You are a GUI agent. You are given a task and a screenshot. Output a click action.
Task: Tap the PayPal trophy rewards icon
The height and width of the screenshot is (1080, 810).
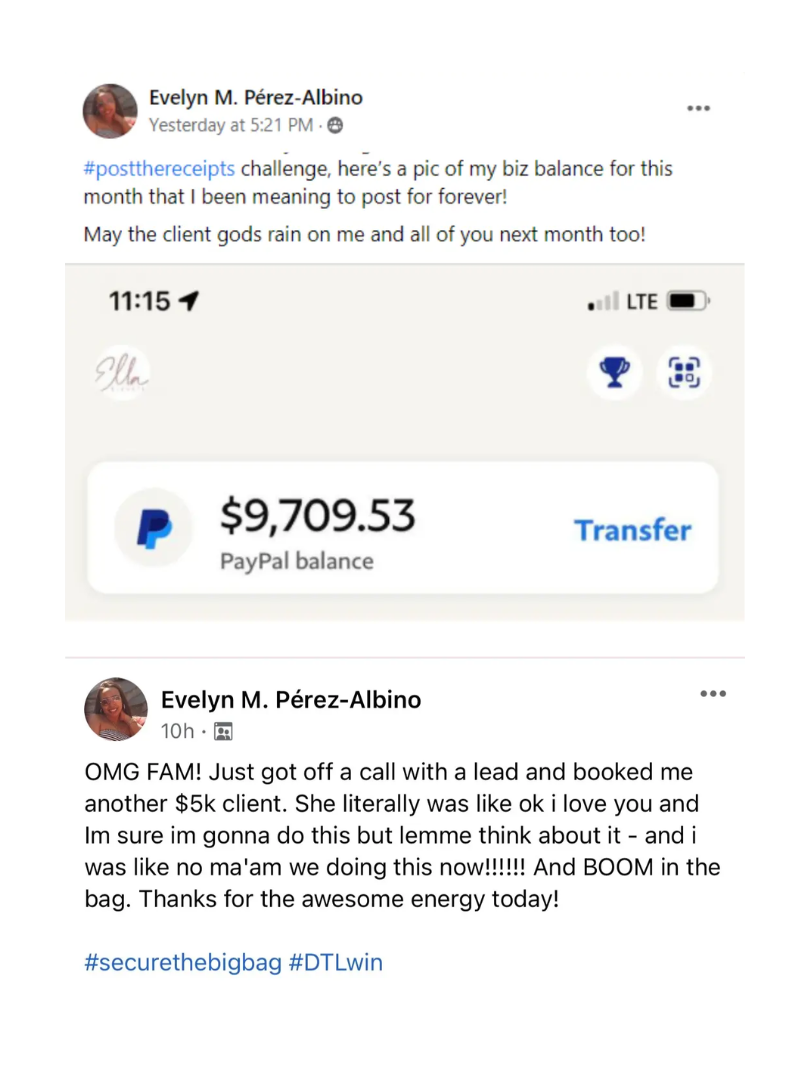(614, 374)
